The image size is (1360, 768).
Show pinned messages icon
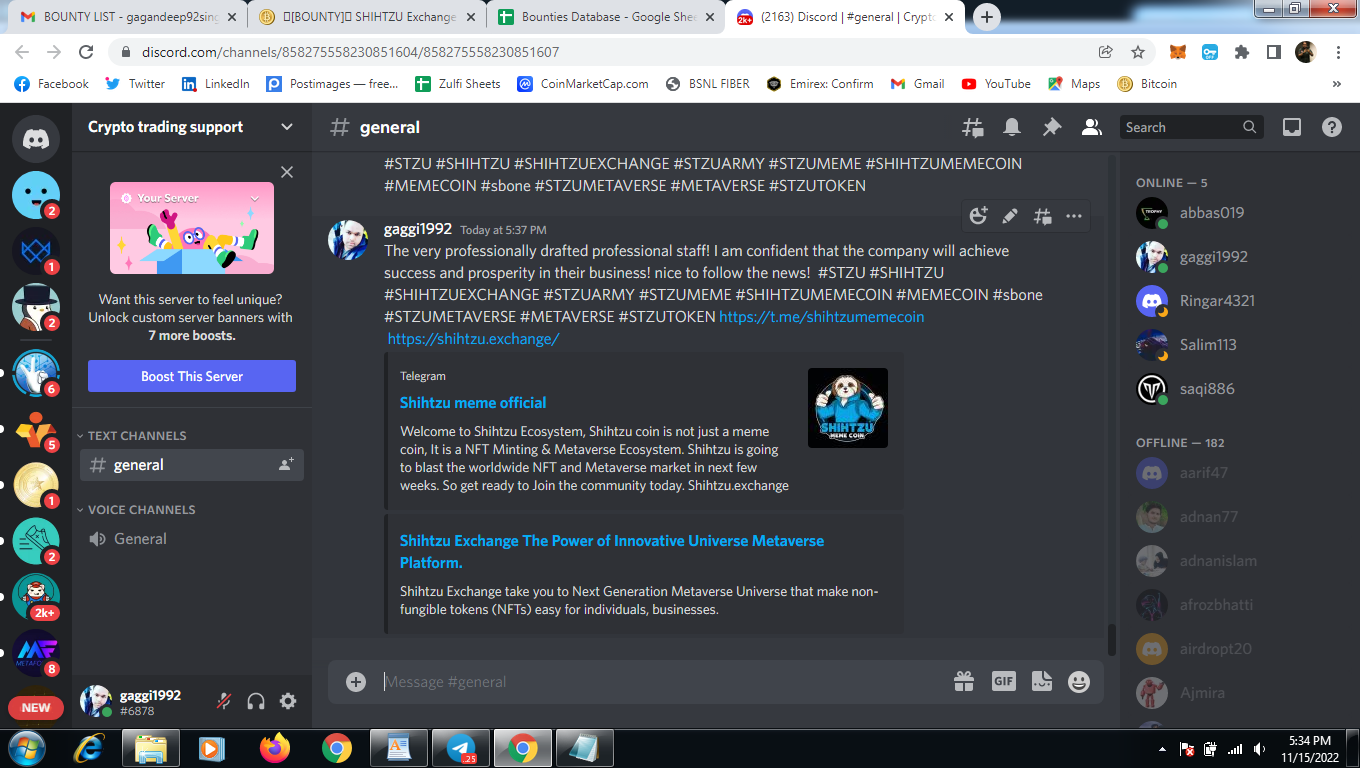pos(1052,127)
